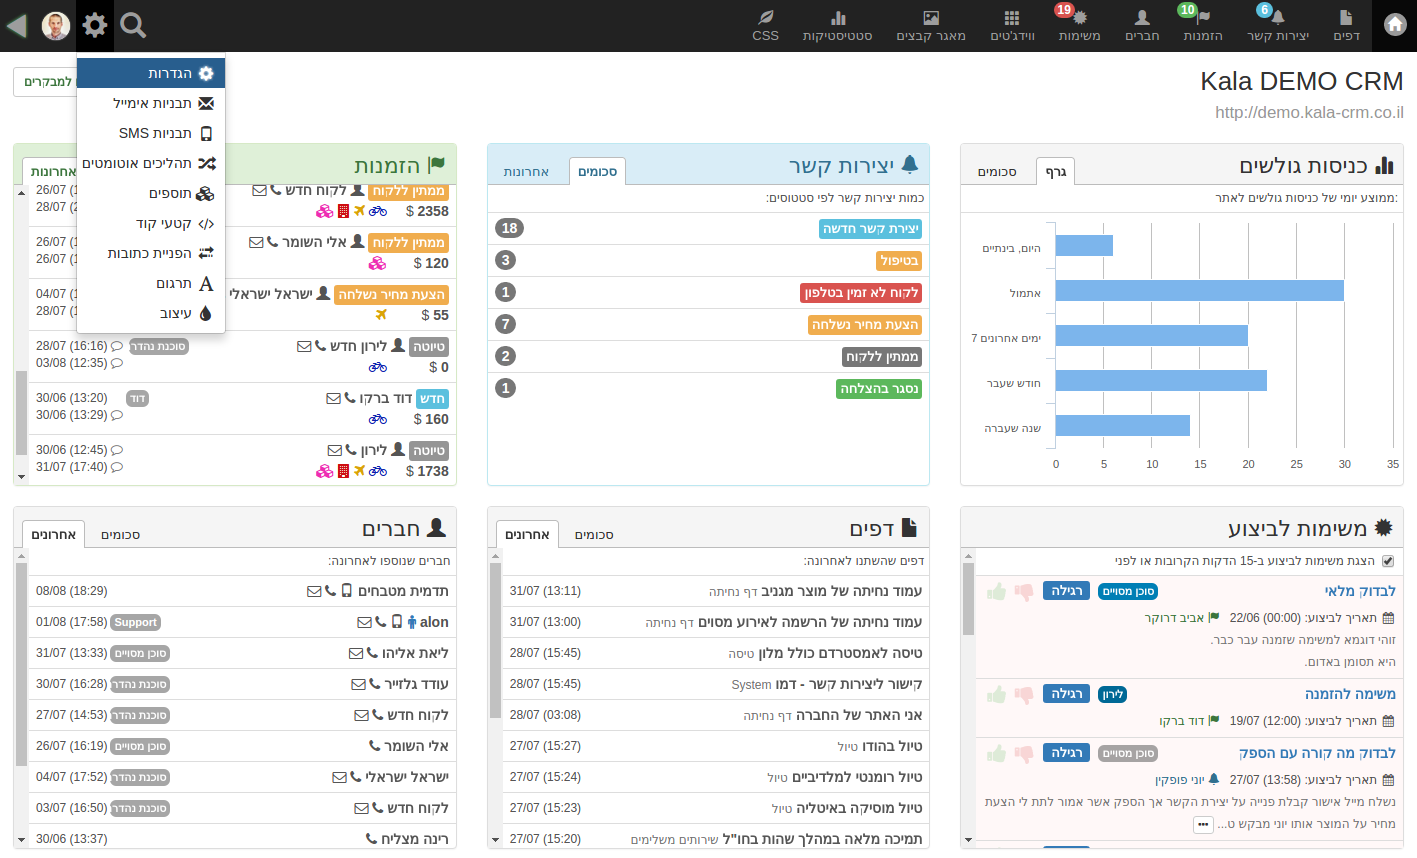The image size is (1417, 858).
Task: Click thumbs up on משימה להזמנה task
Action: 996,695
